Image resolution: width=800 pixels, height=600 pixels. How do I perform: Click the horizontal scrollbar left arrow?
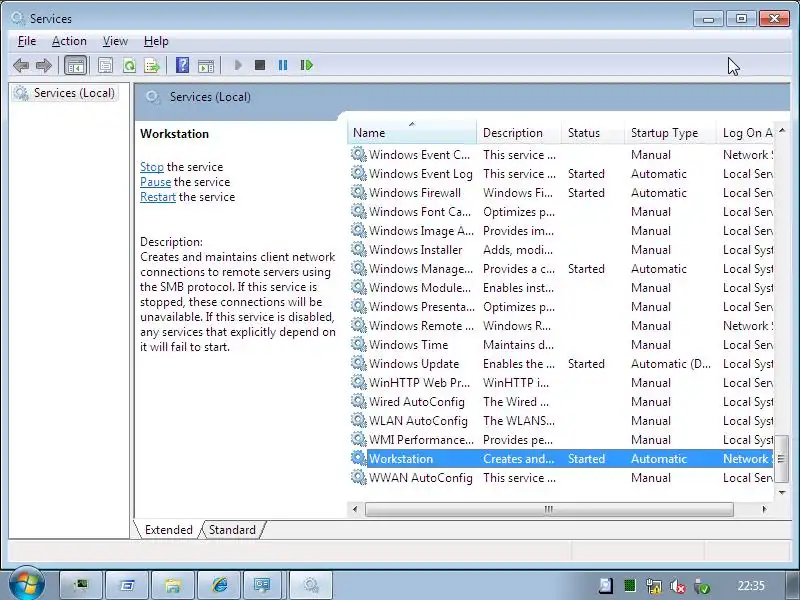click(355, 509)
